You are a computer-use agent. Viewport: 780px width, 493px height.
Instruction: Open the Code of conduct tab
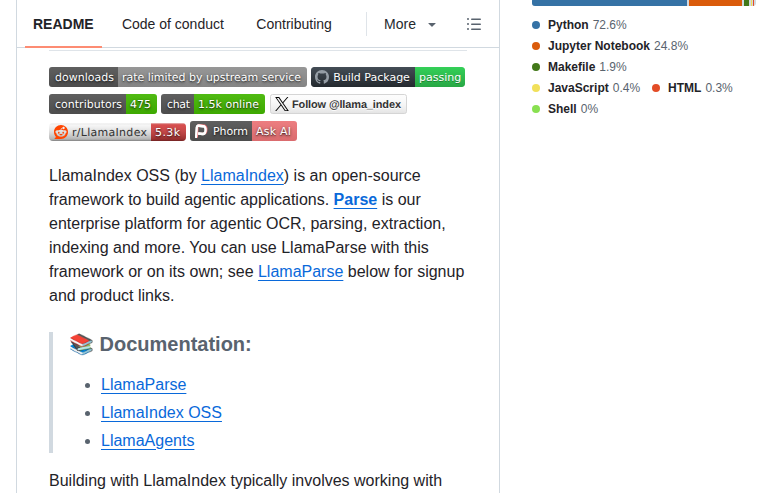pyautogui.click(x=173, y=24)
